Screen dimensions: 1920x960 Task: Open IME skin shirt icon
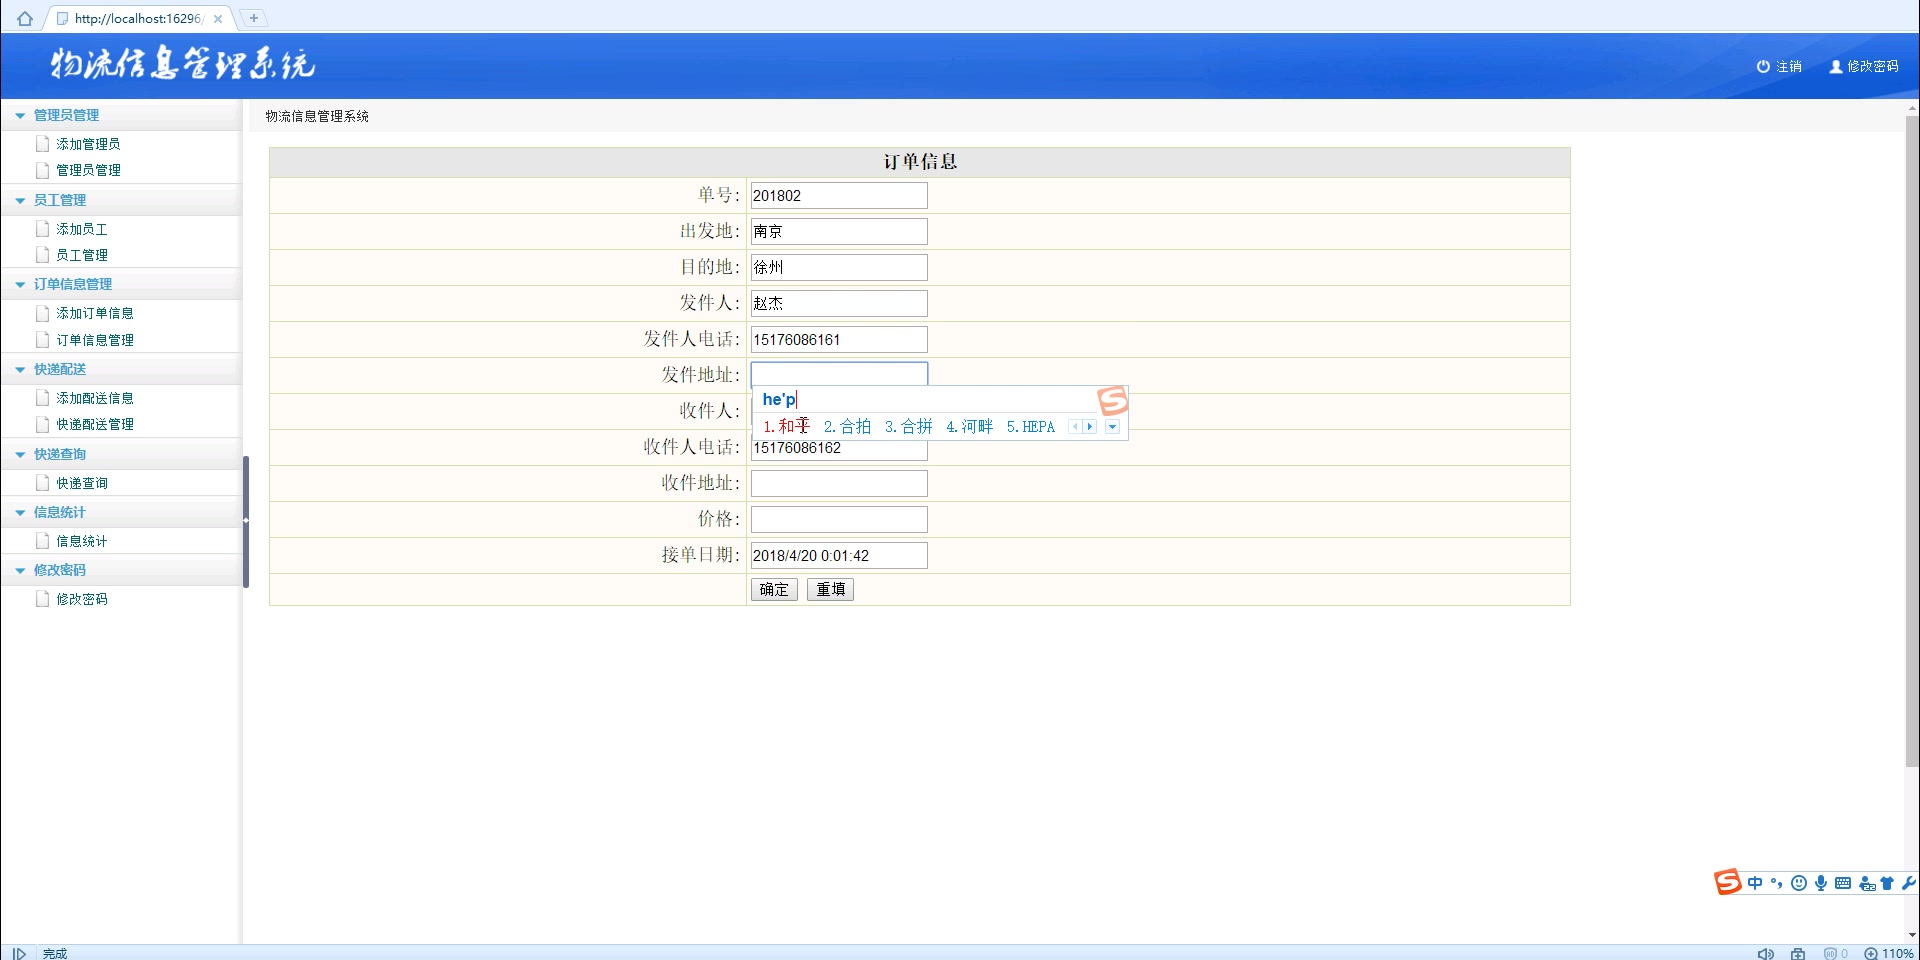click(1887, 883)
